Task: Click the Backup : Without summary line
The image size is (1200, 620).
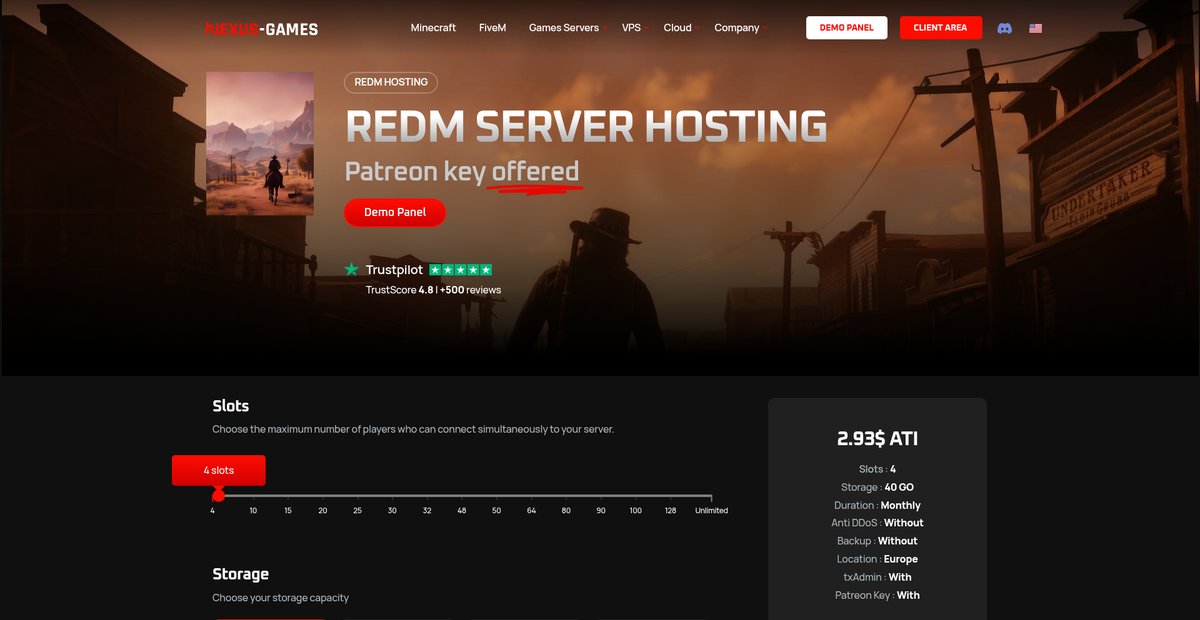Action: (877, 541)
